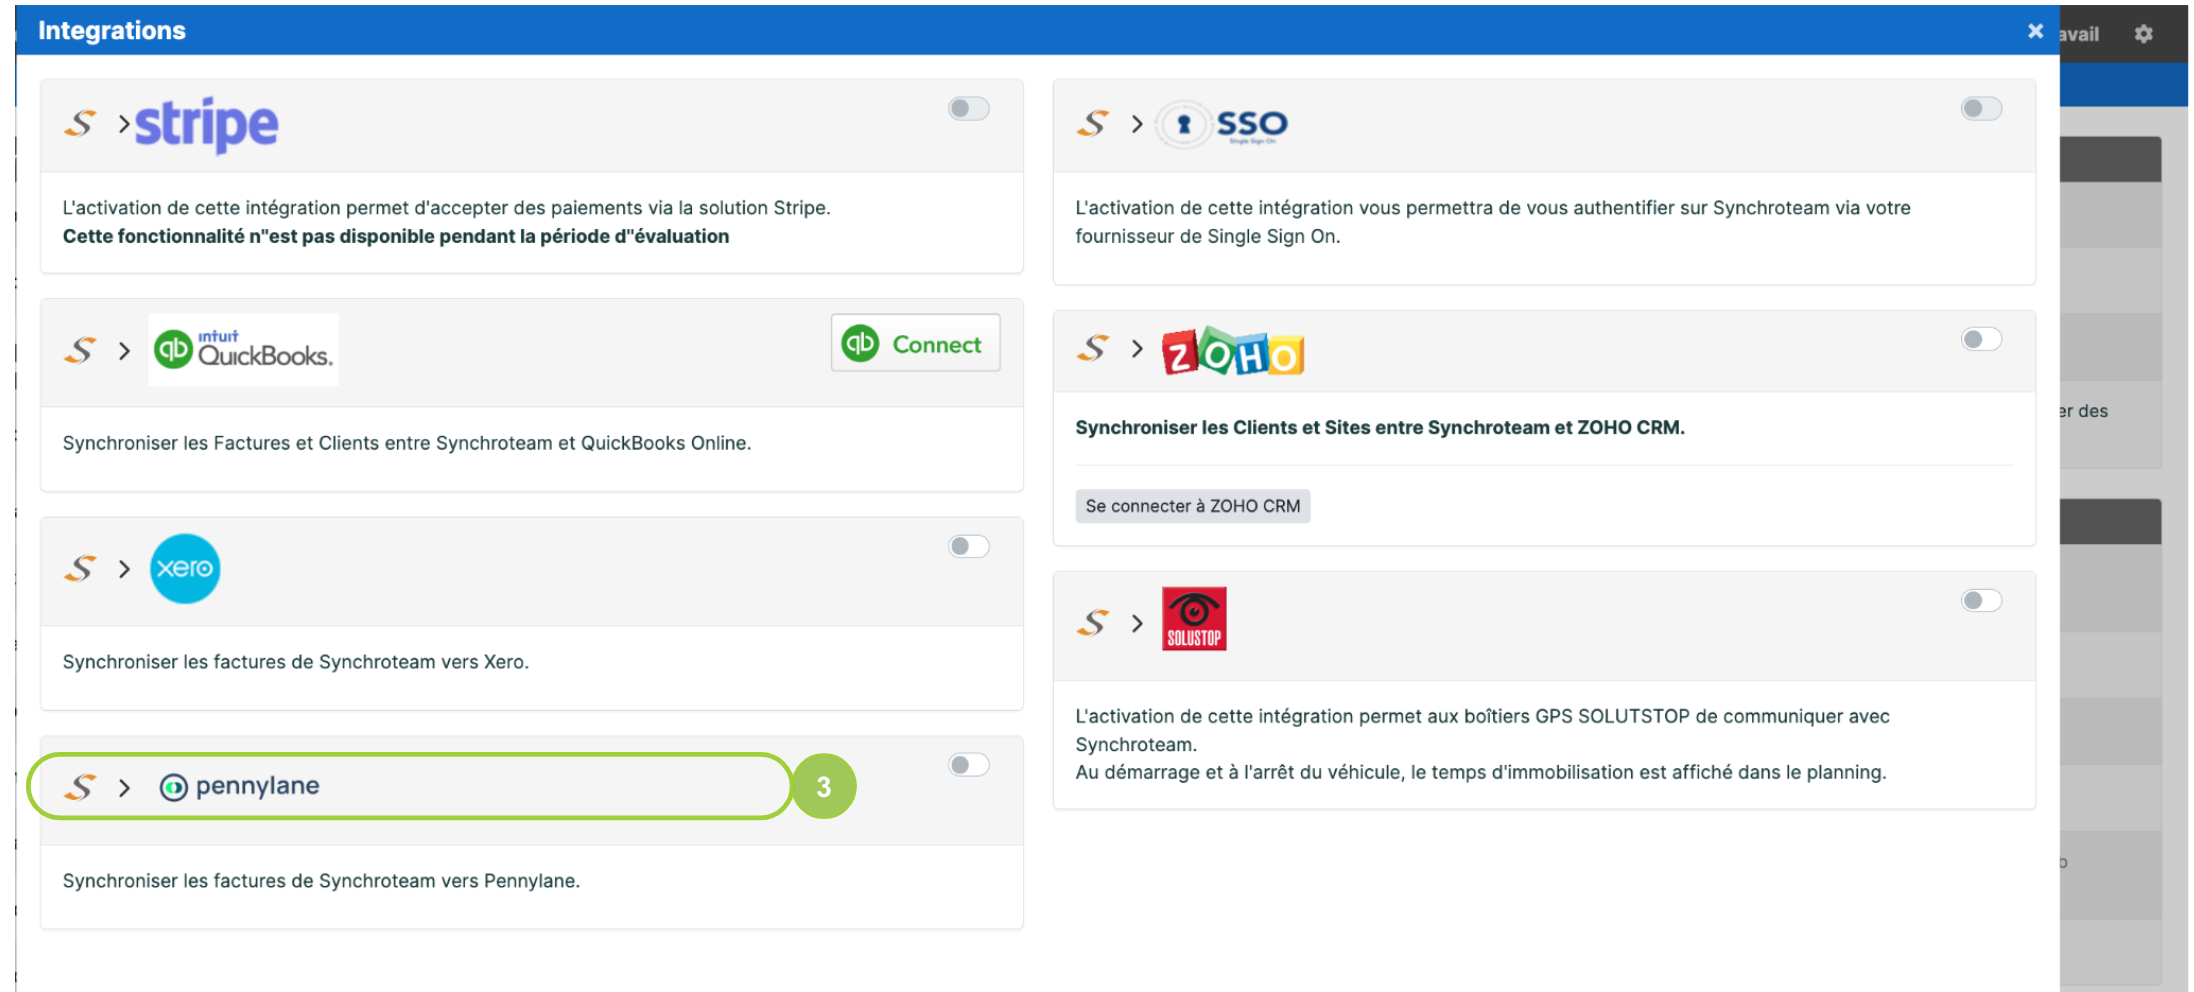The height and width of the screenshot is (992, 2194).
Task: Click the chevron before the Xero logo
Action: (x=124, y=569)
